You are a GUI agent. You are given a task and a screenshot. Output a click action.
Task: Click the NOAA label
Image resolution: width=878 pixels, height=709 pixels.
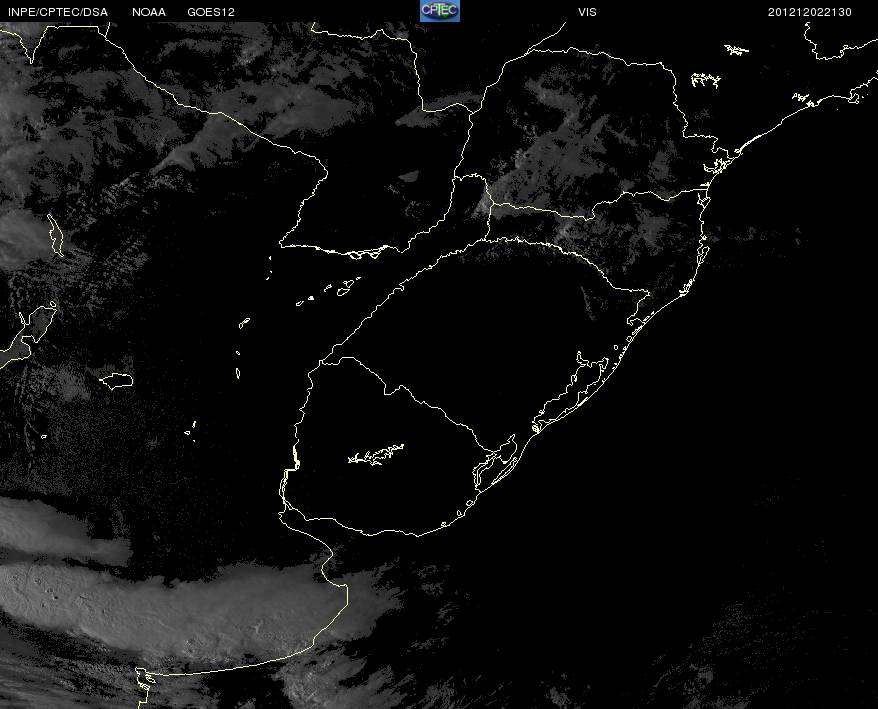coord(149,12)
